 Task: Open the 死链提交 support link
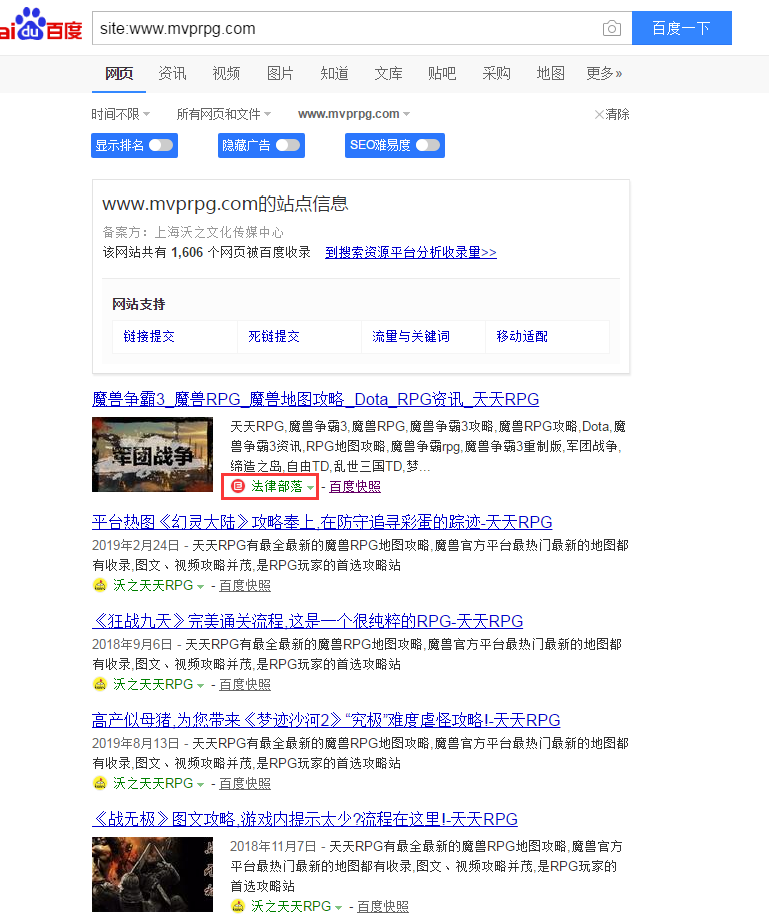[273, 336]
